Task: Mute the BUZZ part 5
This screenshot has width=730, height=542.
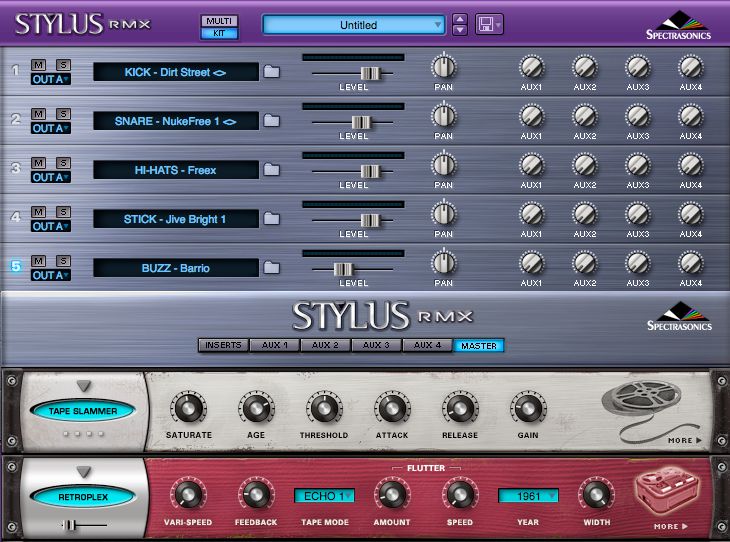Action: tap(38, 261)
